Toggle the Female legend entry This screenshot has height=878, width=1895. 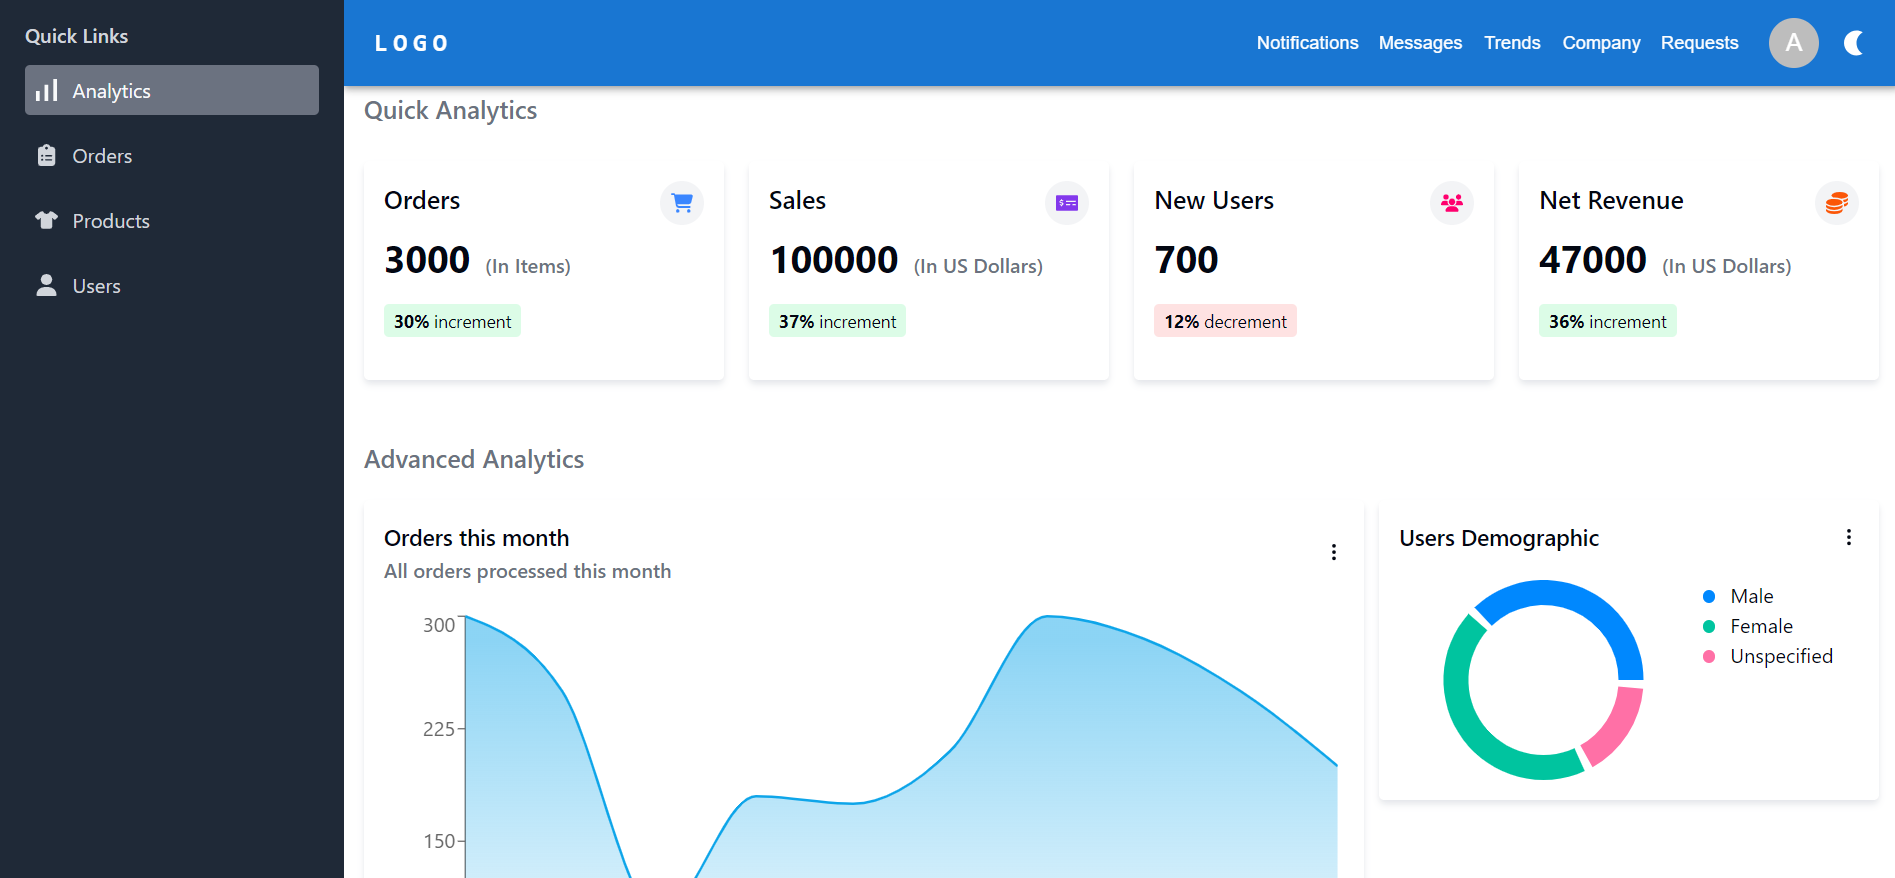point(1748,626)
